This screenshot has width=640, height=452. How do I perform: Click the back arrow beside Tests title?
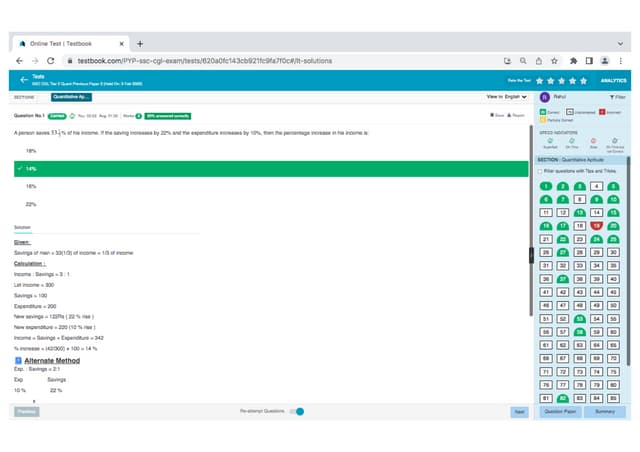click(24, 78)
